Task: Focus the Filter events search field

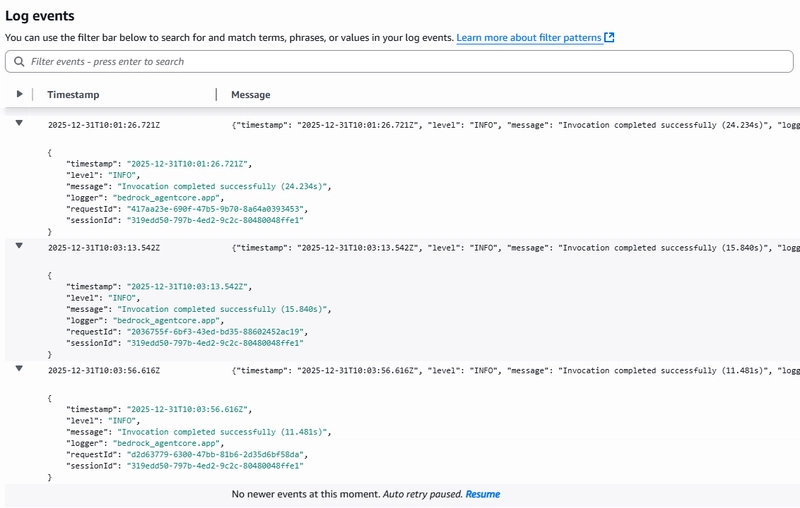Action: tap(400, 62)
